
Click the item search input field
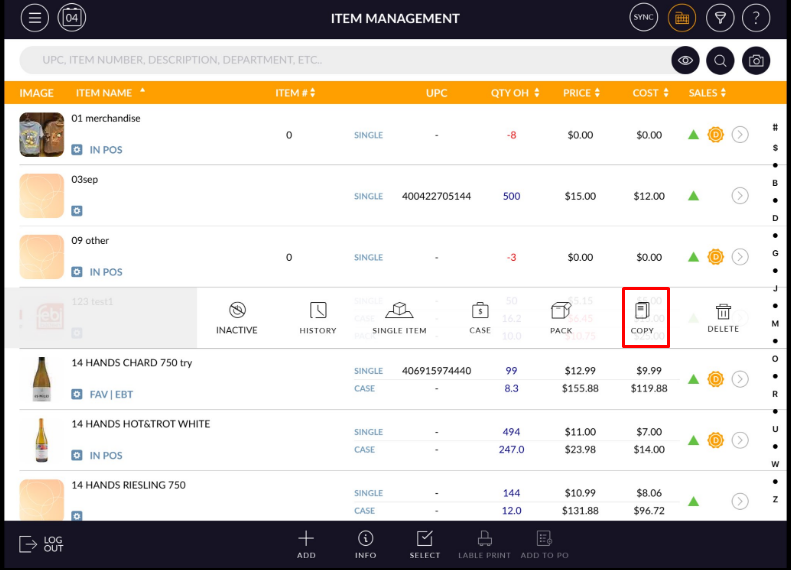(340, 61)
